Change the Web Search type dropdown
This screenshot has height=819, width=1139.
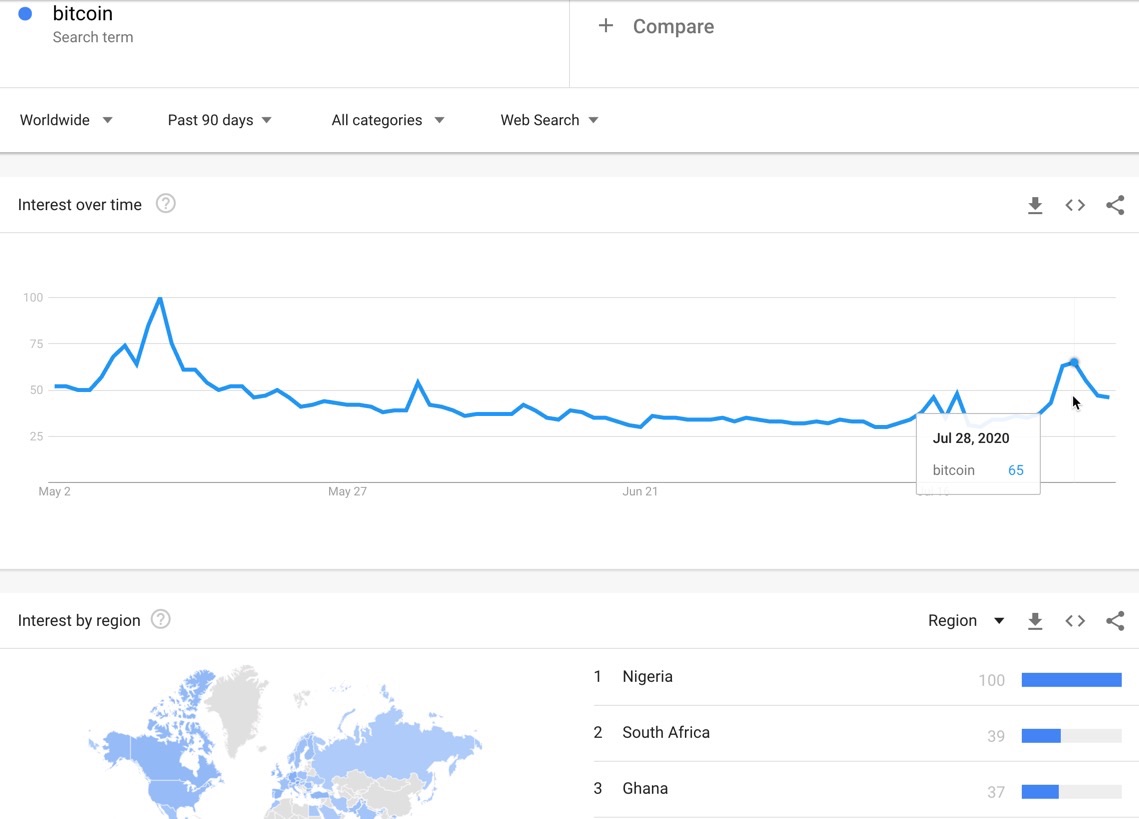click(x=549, y=120)
